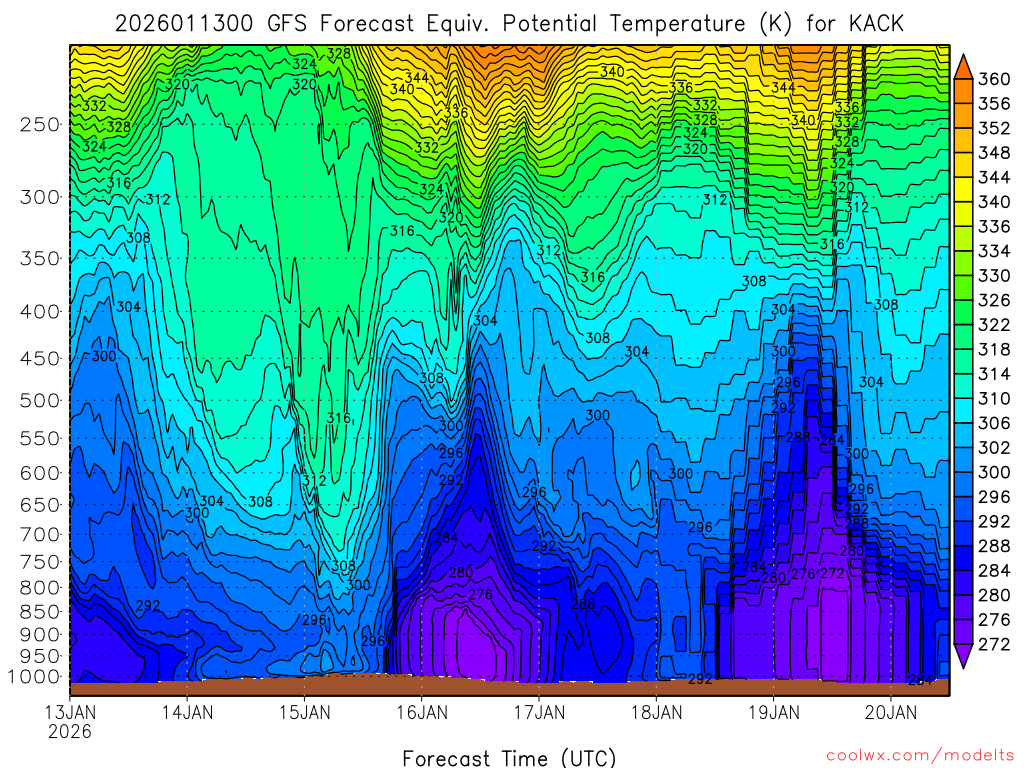Click the 850 pressure level axis label
1024x768 pixels.
click(x=40, y=612)
